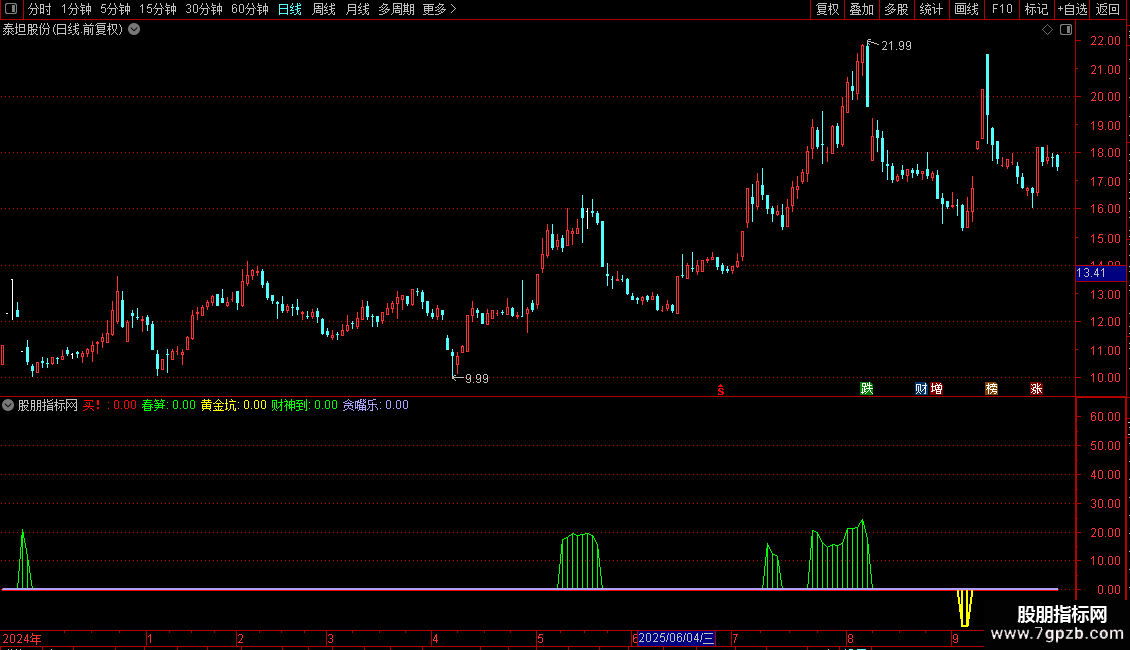Open the 多股 multi-stock view
Viewport: 1130px width, 650px height.
pos(896,9)
